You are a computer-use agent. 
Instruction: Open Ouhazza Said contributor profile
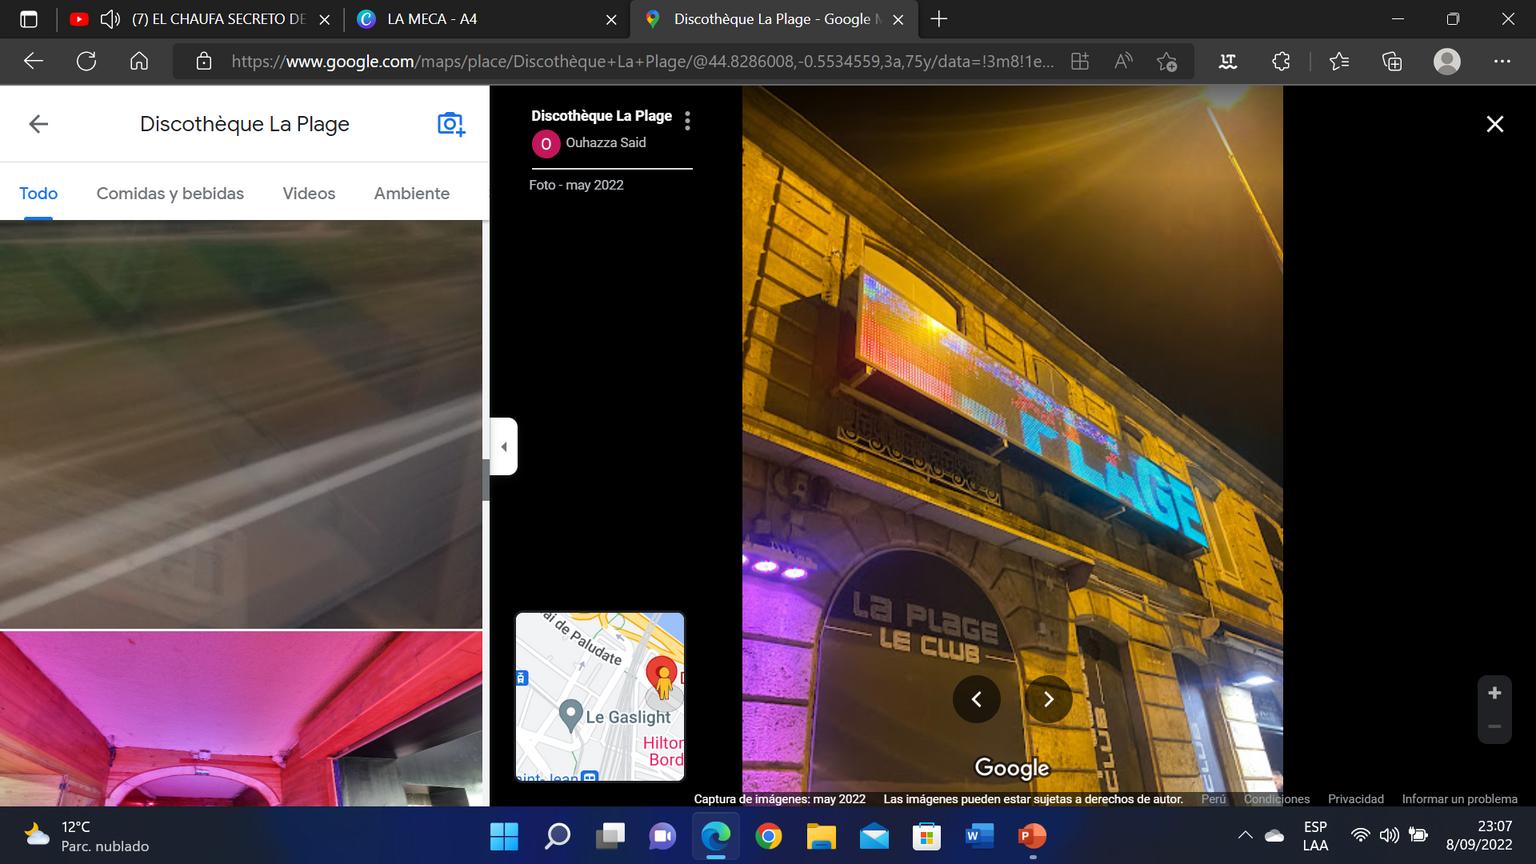[x=605, y=143]
